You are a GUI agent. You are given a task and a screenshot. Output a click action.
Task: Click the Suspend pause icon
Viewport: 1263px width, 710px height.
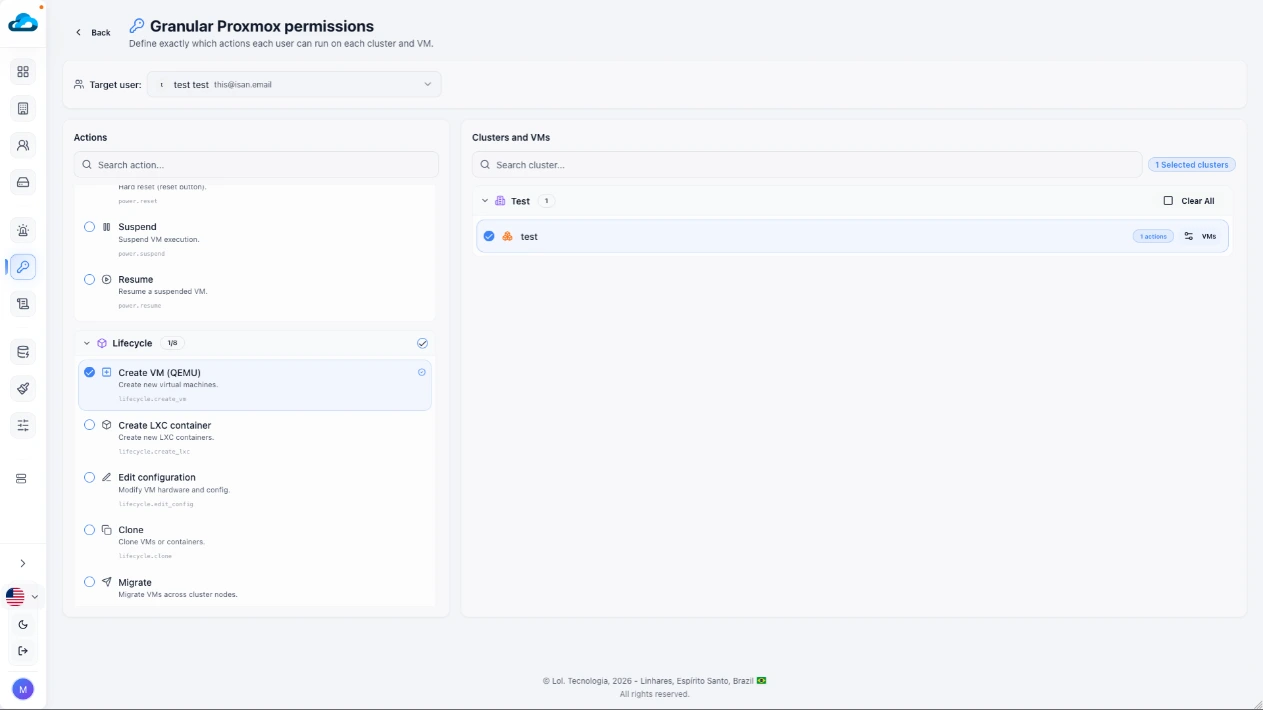click(107, 227)
